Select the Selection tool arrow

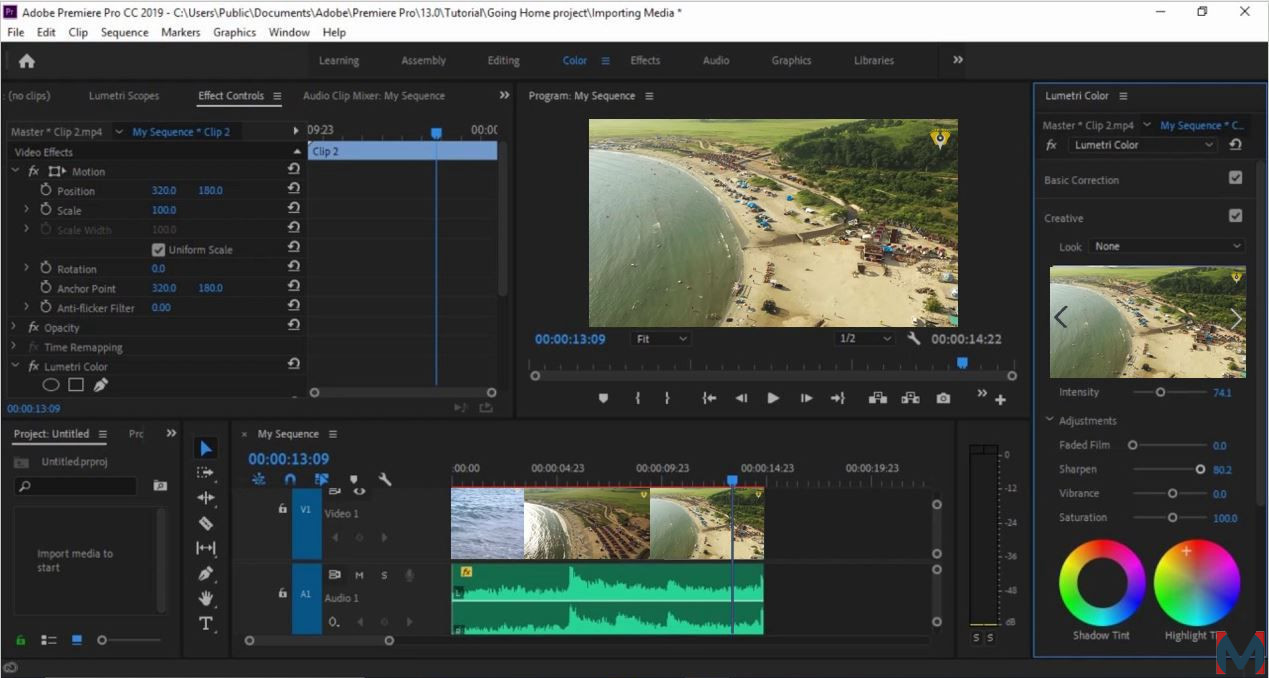tap(205, 448)
